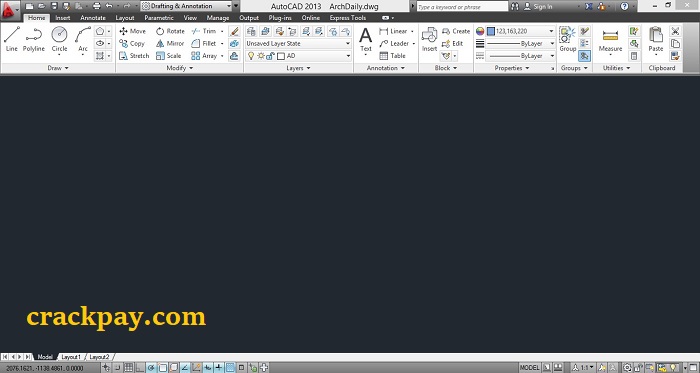This screenshot has height=373, width=700.
Task: Click Create block
Action: [x=456, y=31]
